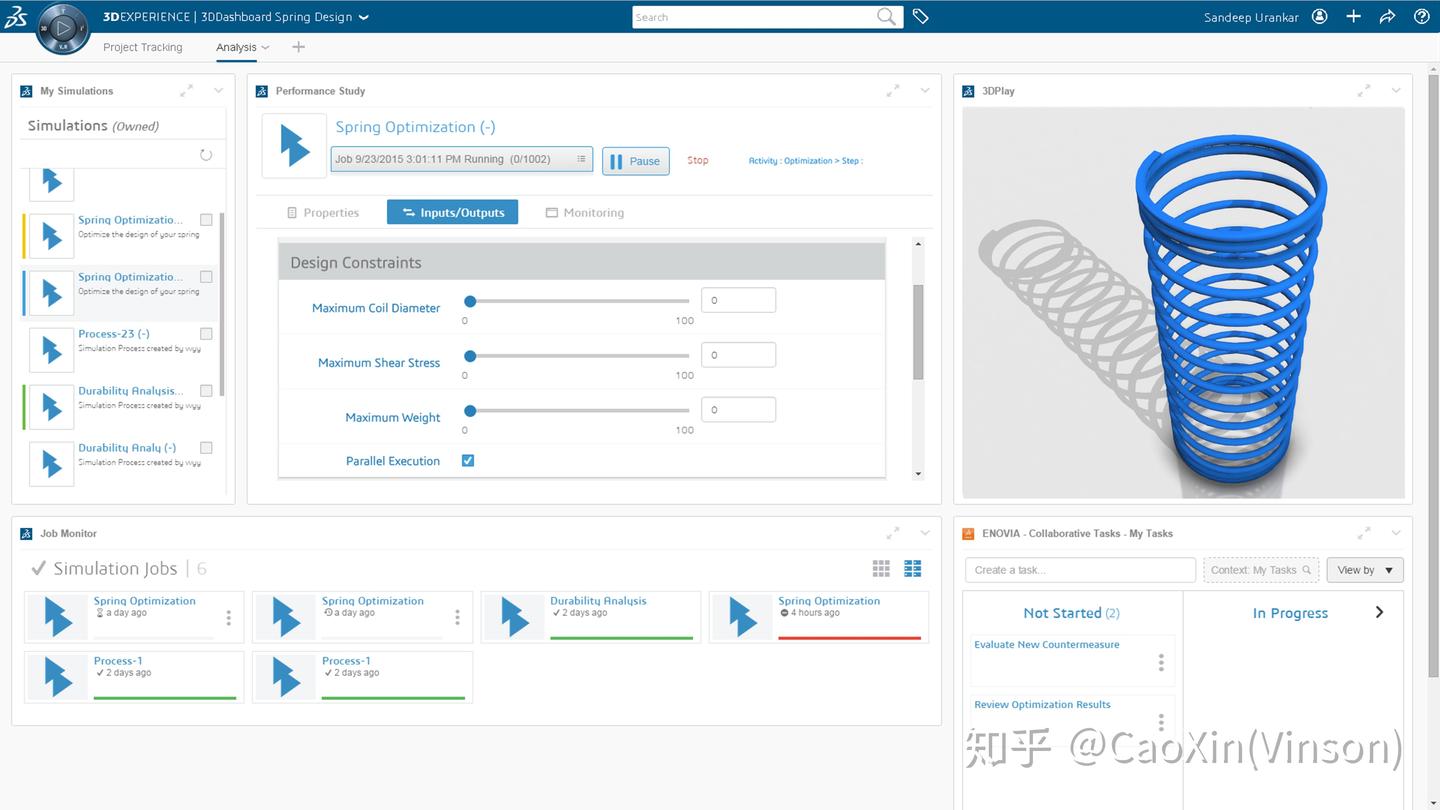1440x810 pixels.
Task: Open the help question mark icon
Action: (x=1421, y=17)
